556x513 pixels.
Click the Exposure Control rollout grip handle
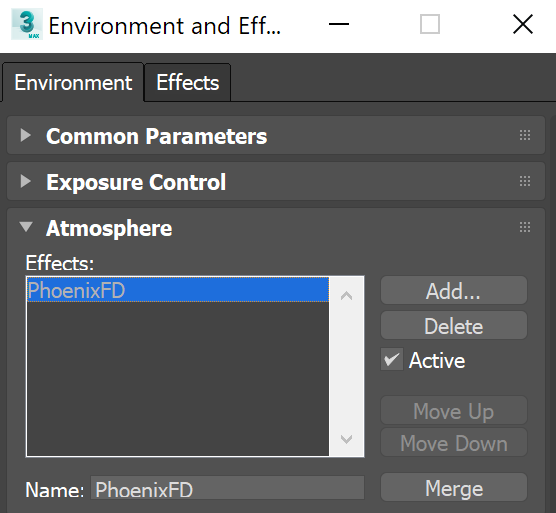(x=525, y=181)
